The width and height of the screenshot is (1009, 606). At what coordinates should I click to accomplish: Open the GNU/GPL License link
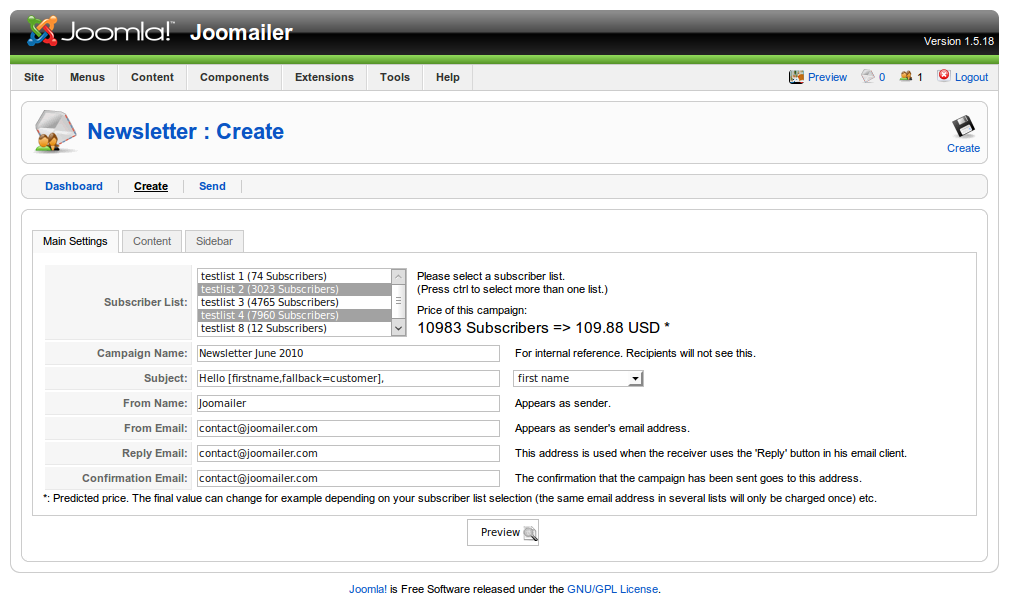612,589
